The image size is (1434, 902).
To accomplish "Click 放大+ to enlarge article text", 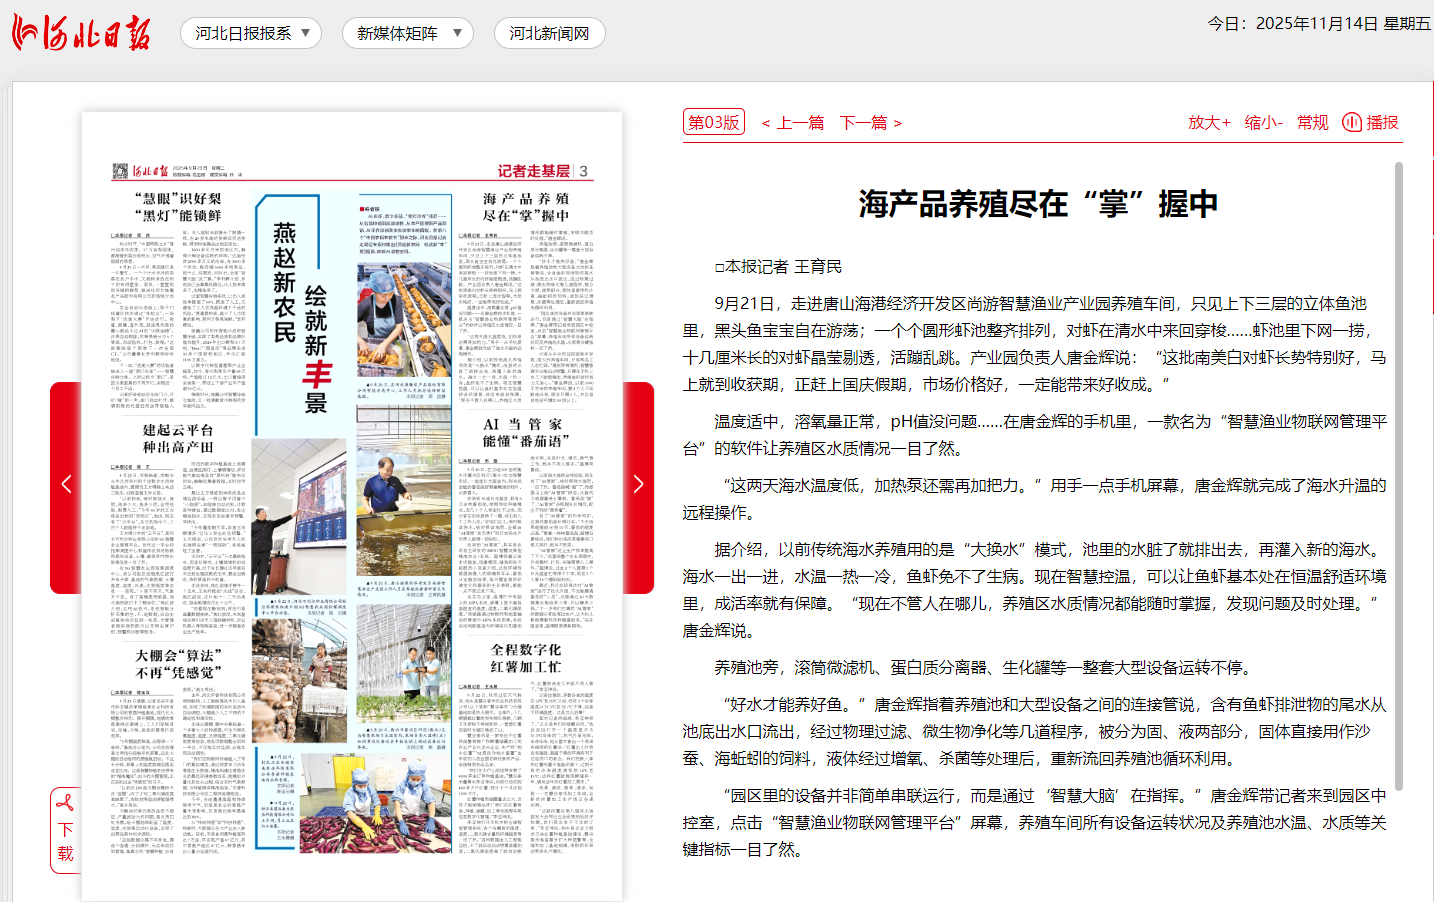I will [x=1207, y=122].
